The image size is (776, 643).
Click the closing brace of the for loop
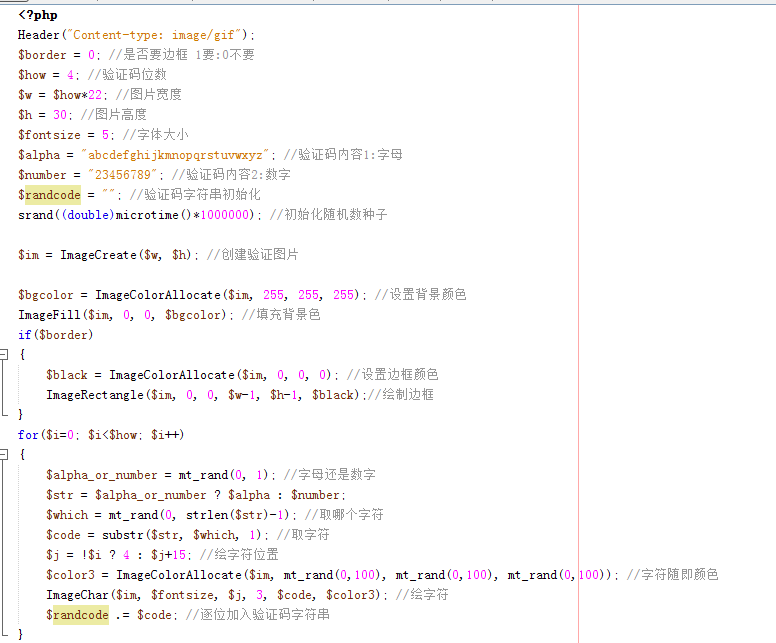(21, 634)
